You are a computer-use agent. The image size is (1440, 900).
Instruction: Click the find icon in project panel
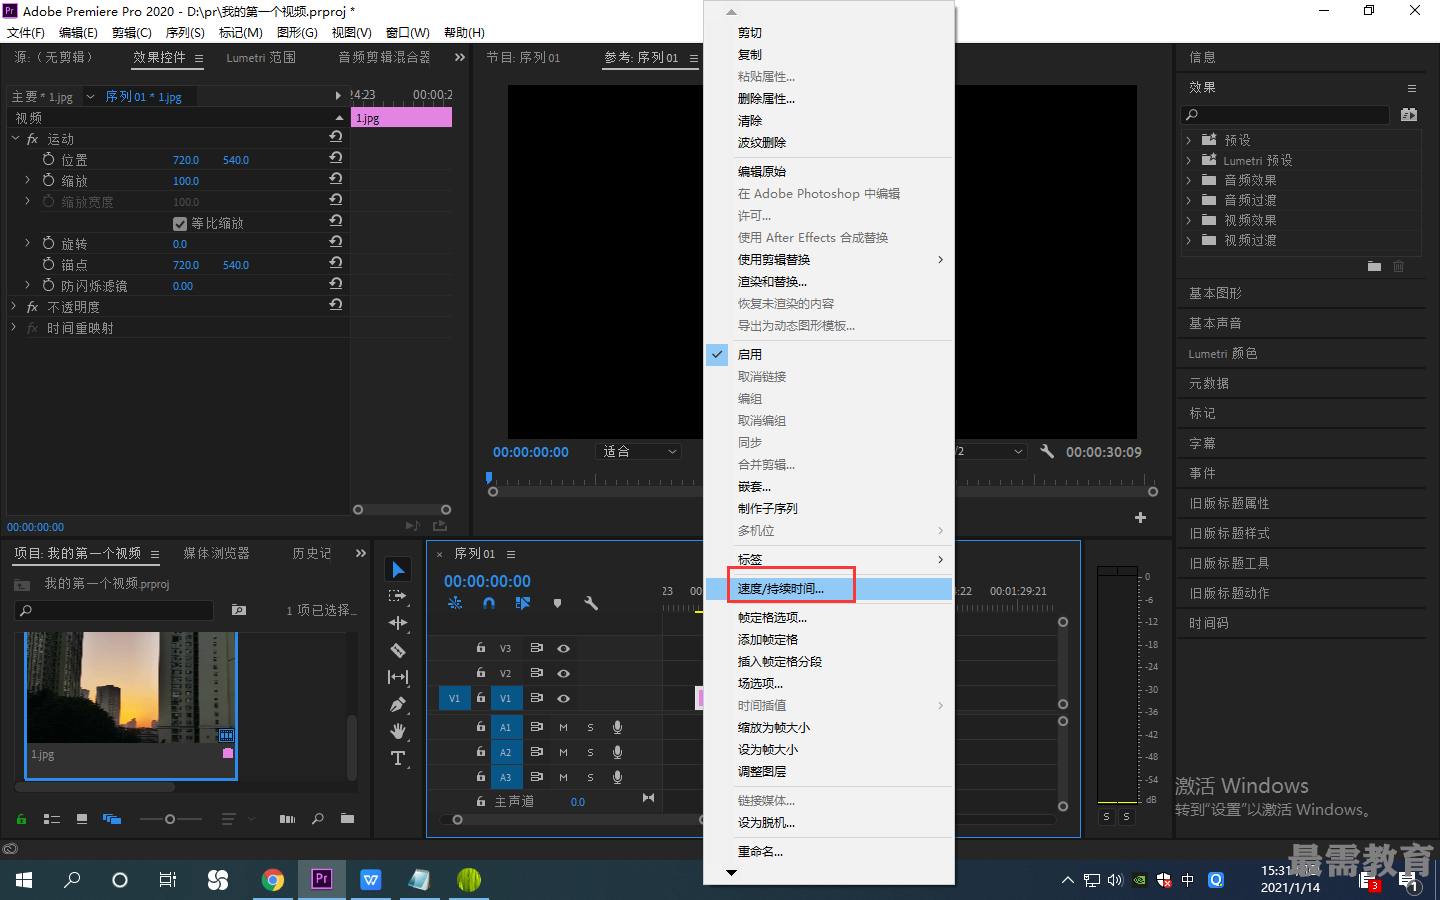(x=318, y=819)
